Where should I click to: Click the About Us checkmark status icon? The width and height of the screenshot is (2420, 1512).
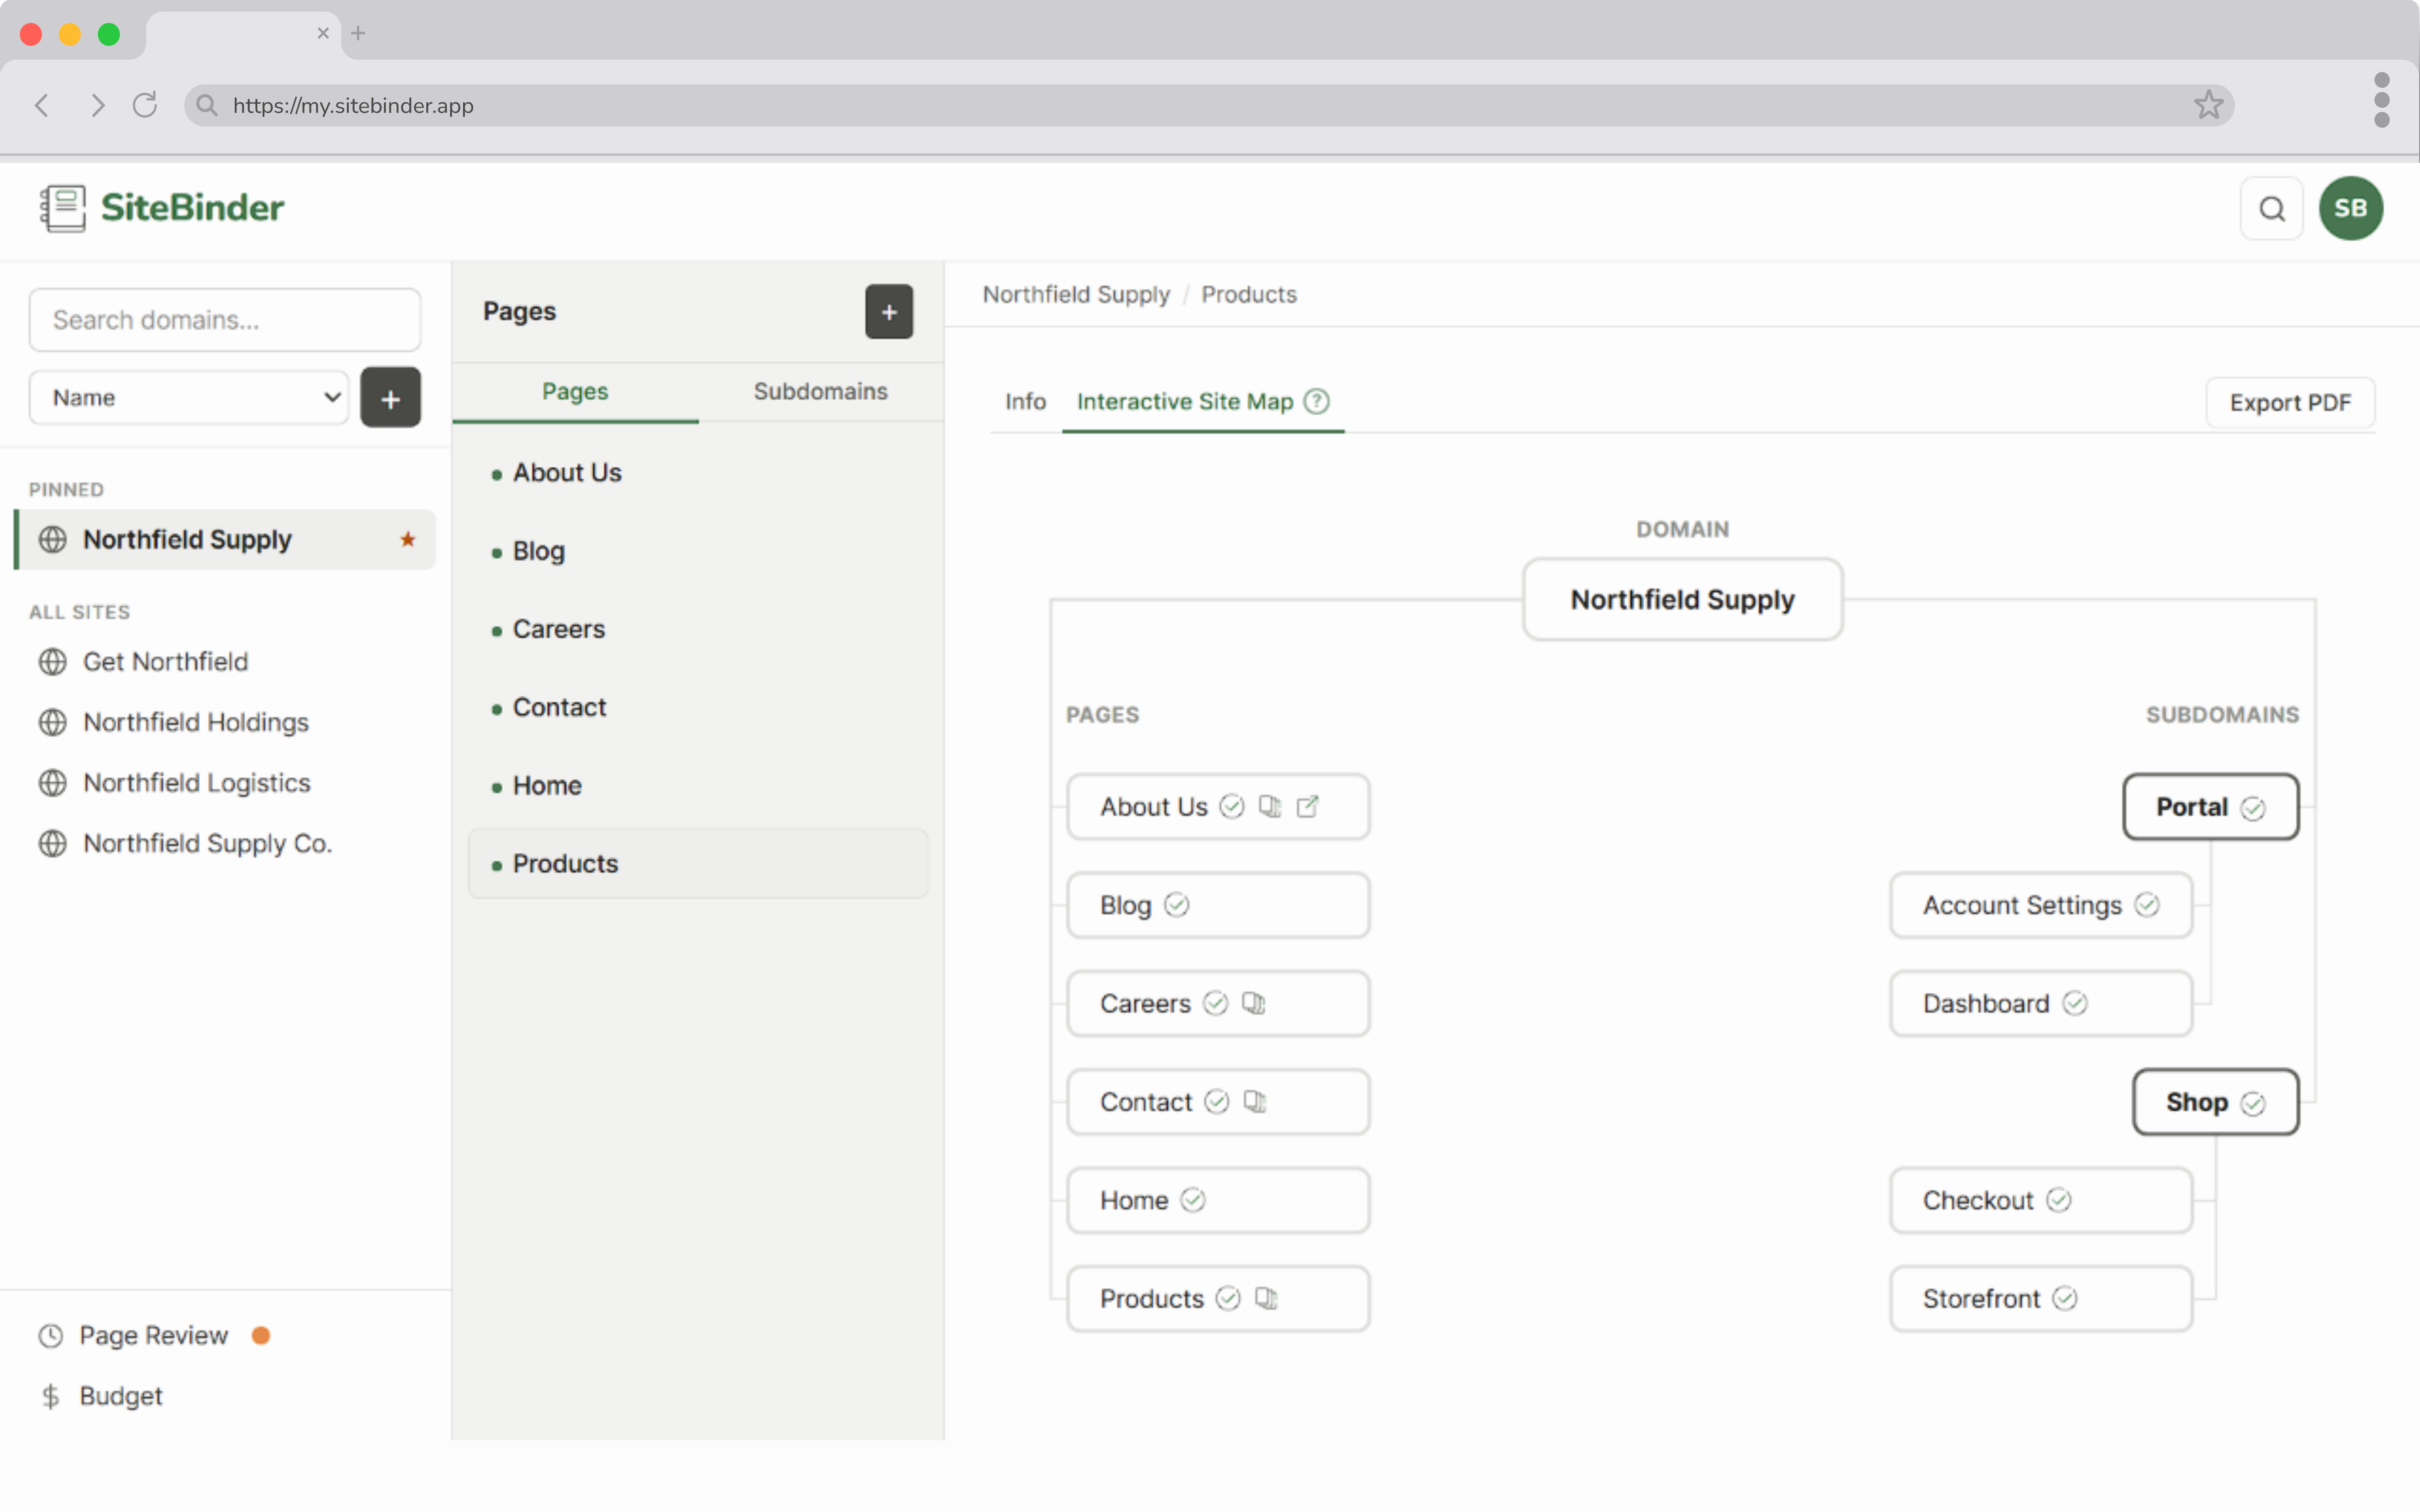point(1232,806)
